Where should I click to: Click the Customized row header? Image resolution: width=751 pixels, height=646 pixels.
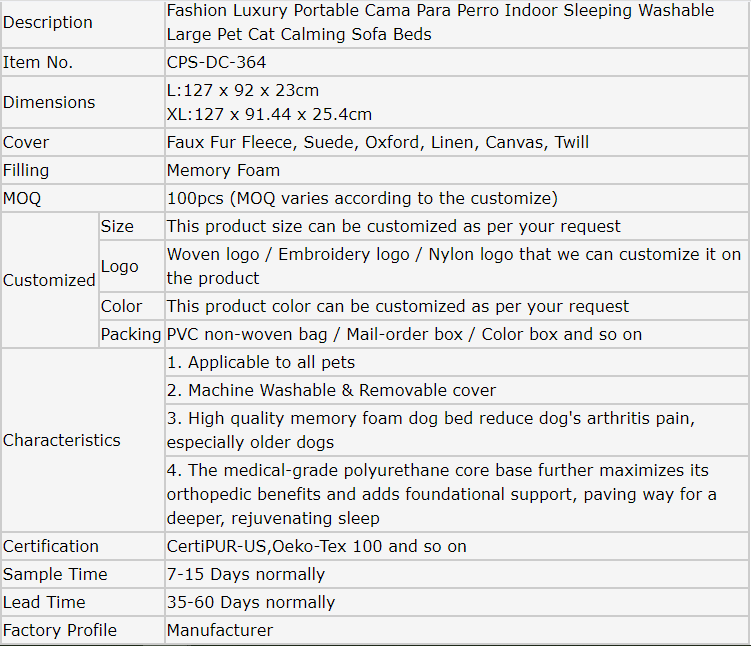pyautogui.click(x=49, y=280)
